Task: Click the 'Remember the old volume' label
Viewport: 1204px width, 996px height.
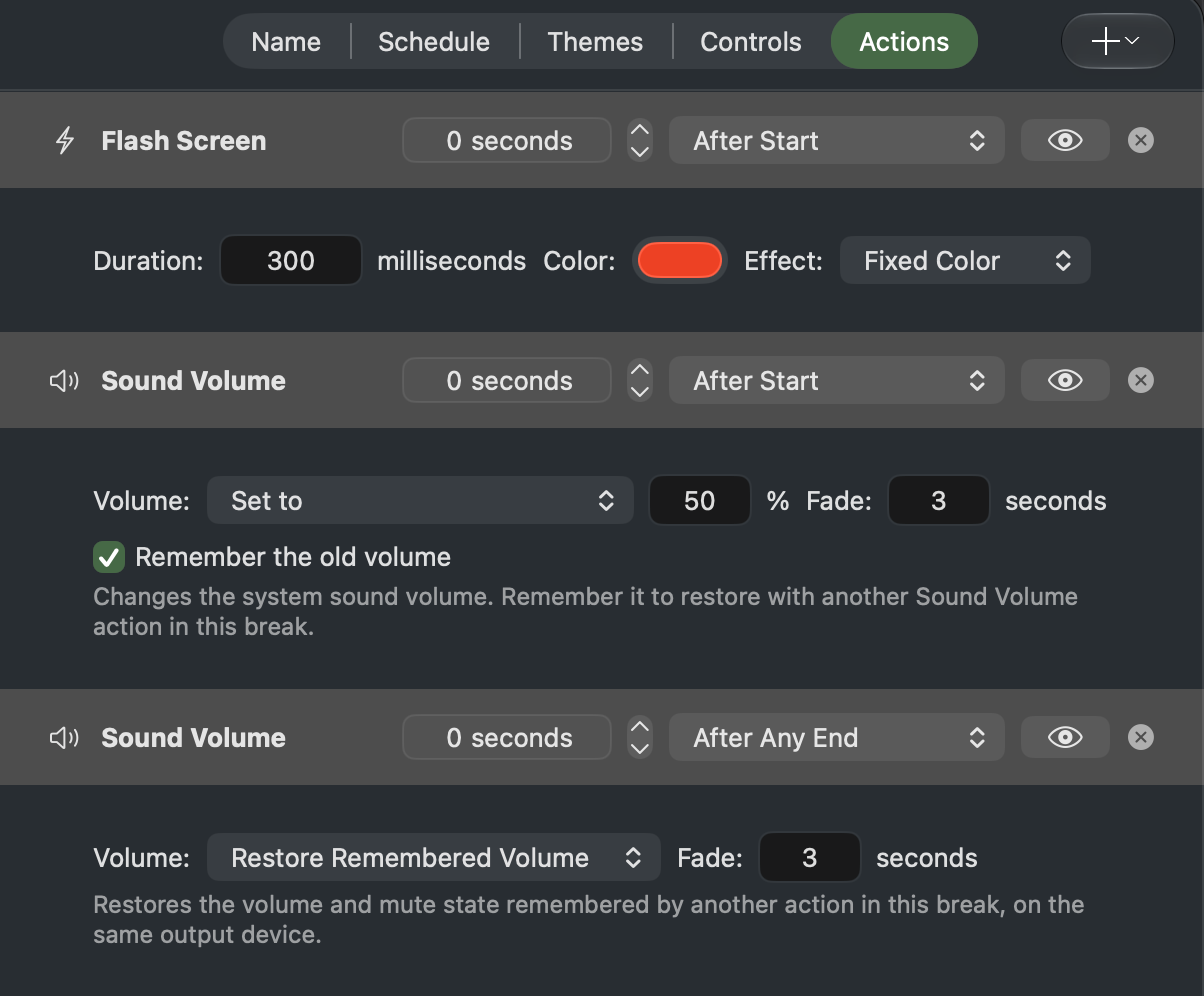Action: tap(293, 558)
